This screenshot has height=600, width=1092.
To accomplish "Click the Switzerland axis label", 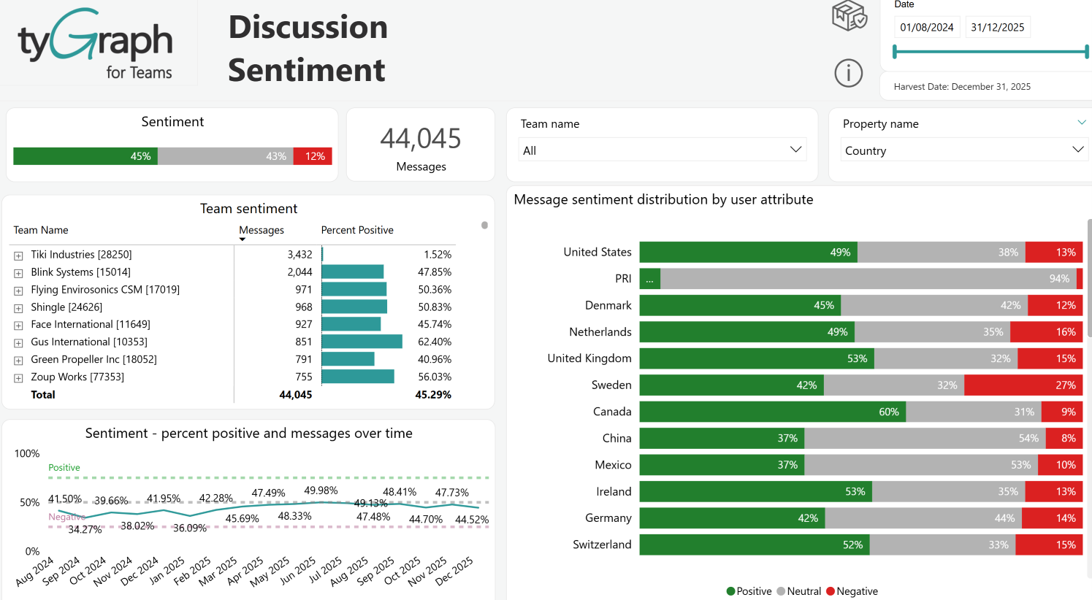I will (x=602, y=544).
